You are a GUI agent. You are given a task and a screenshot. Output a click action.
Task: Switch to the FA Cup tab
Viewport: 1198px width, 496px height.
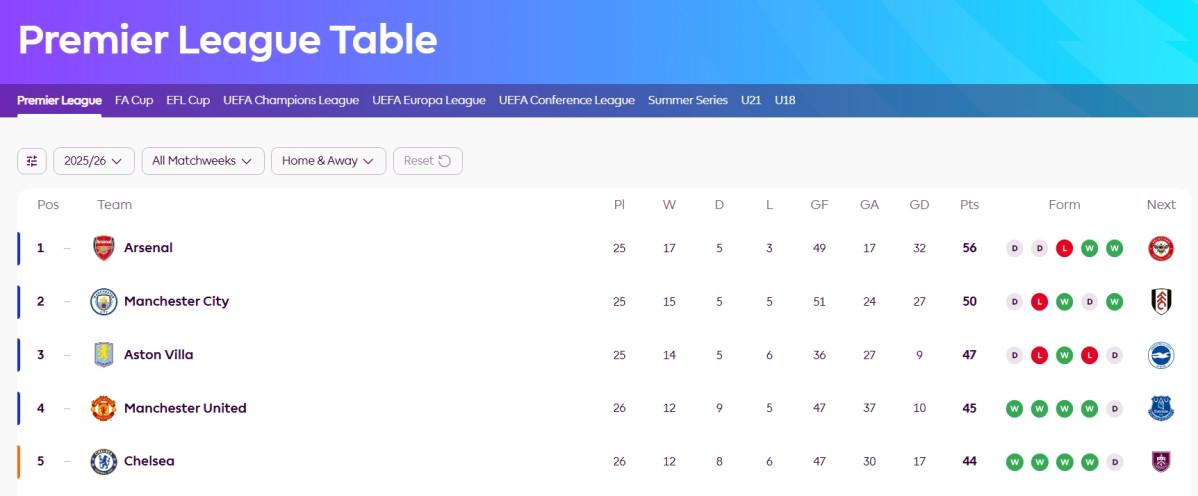coord(134,100)
